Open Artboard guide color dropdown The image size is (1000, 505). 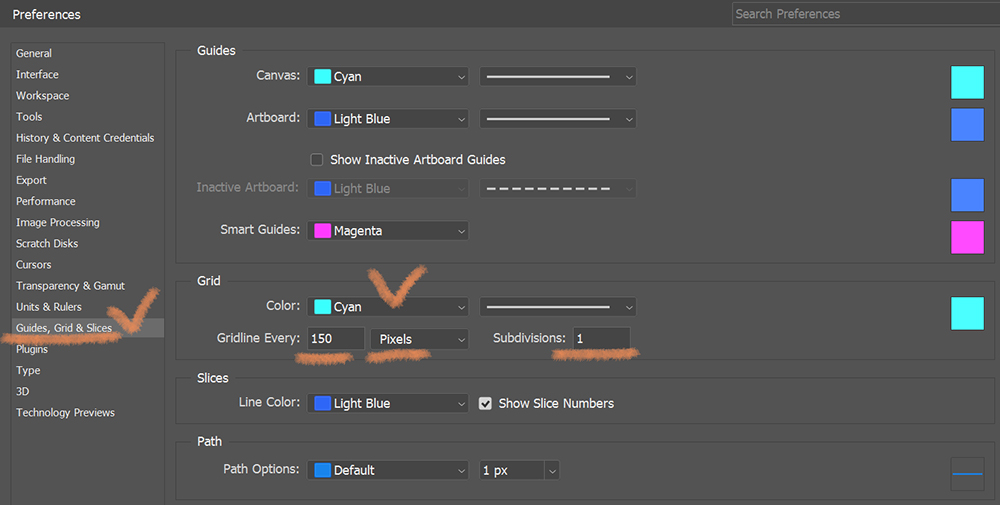388,119
